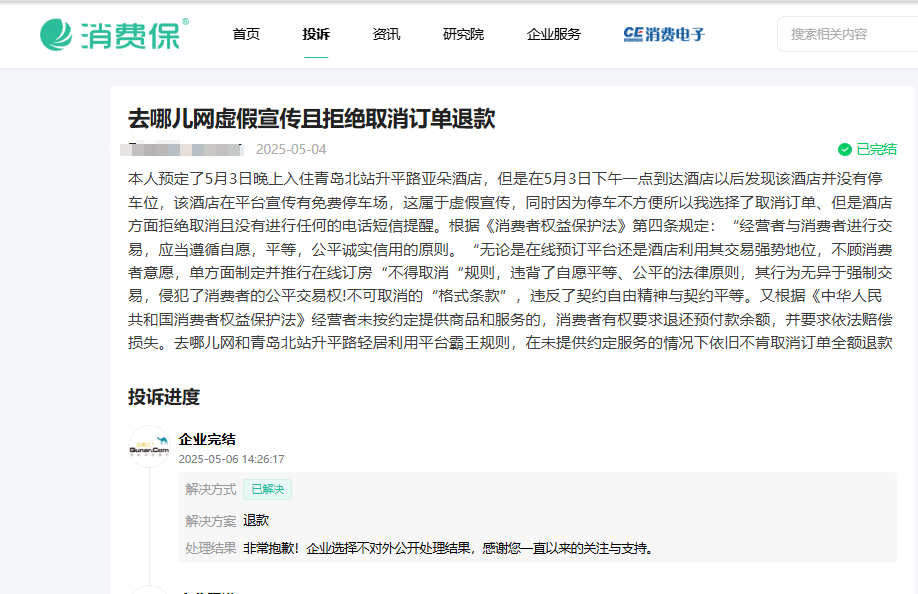Viewport: 918px width, 594px height.
Task: Visit the CE消费电子 link
Action: [664, 35]
